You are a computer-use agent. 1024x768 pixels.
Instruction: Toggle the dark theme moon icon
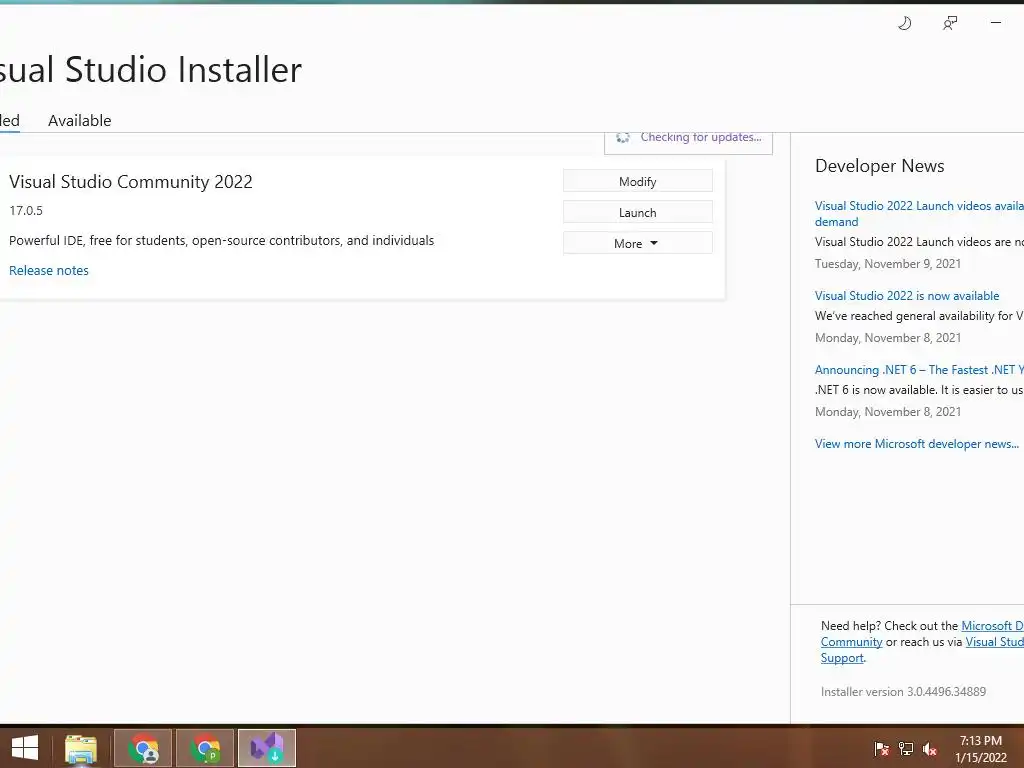[904, 24]
